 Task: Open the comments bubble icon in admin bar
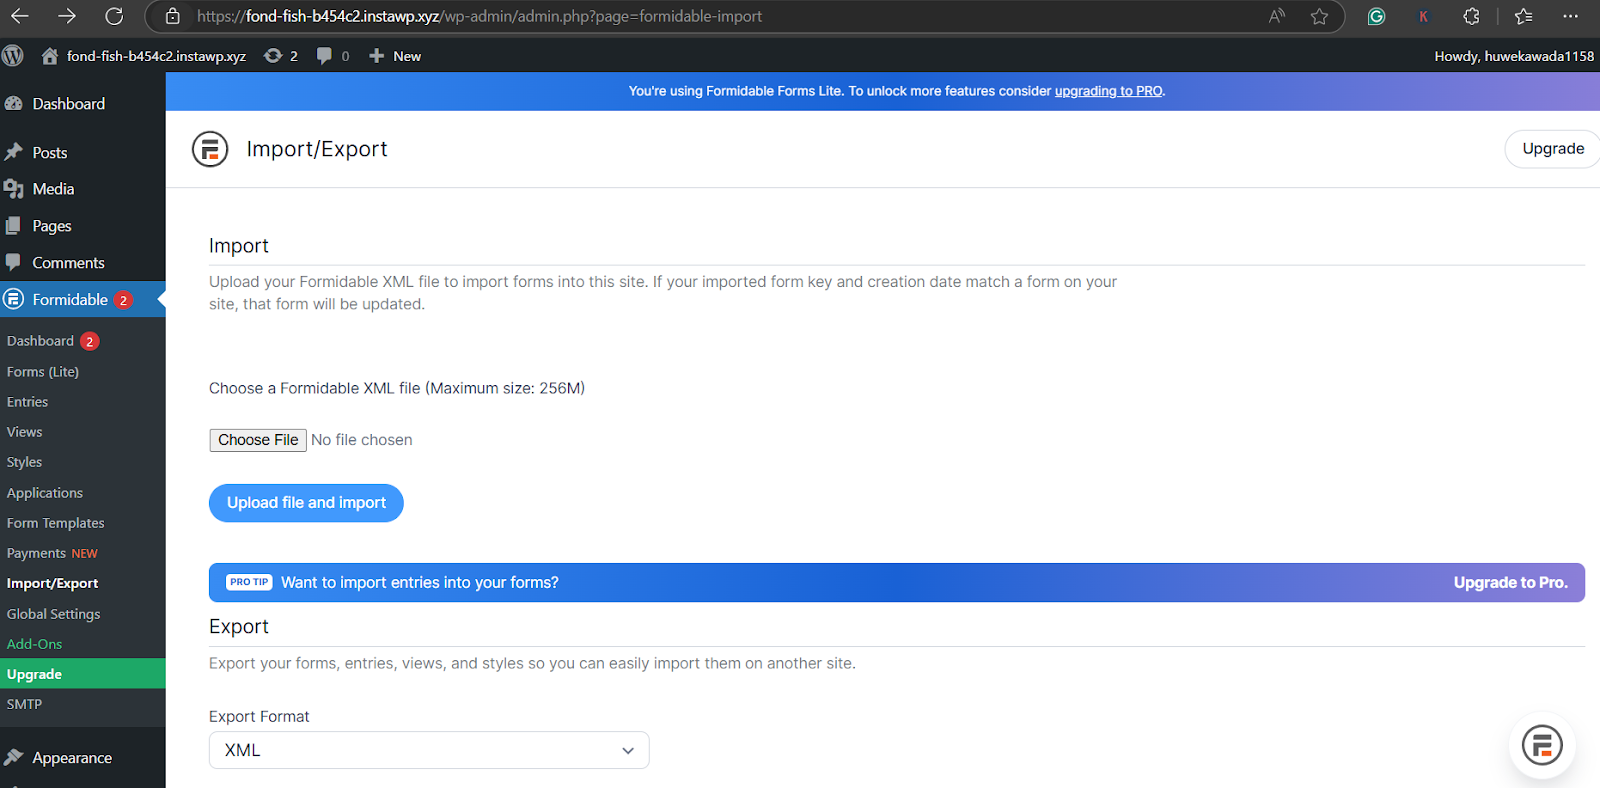pos(324,56)
